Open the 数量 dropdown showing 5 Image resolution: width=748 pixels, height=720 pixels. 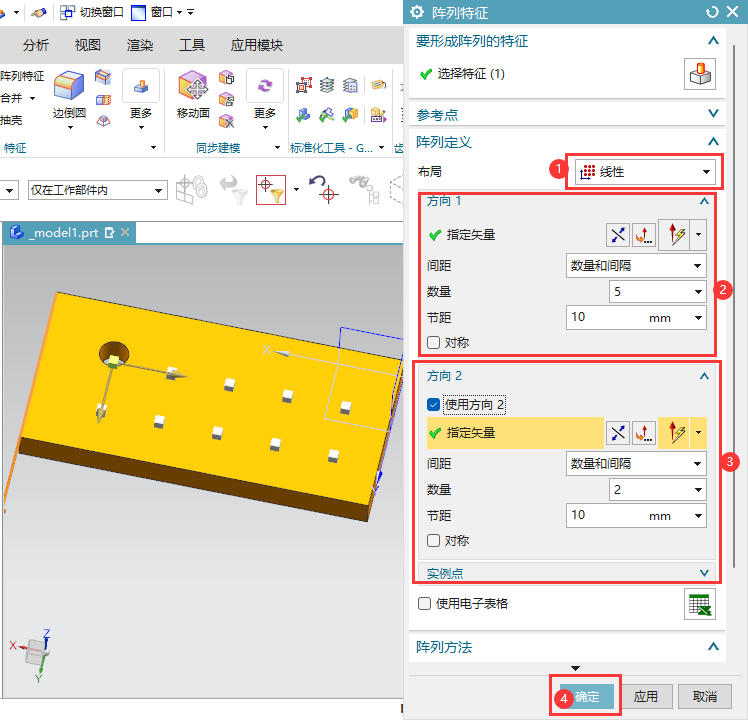tap(657, 292)
